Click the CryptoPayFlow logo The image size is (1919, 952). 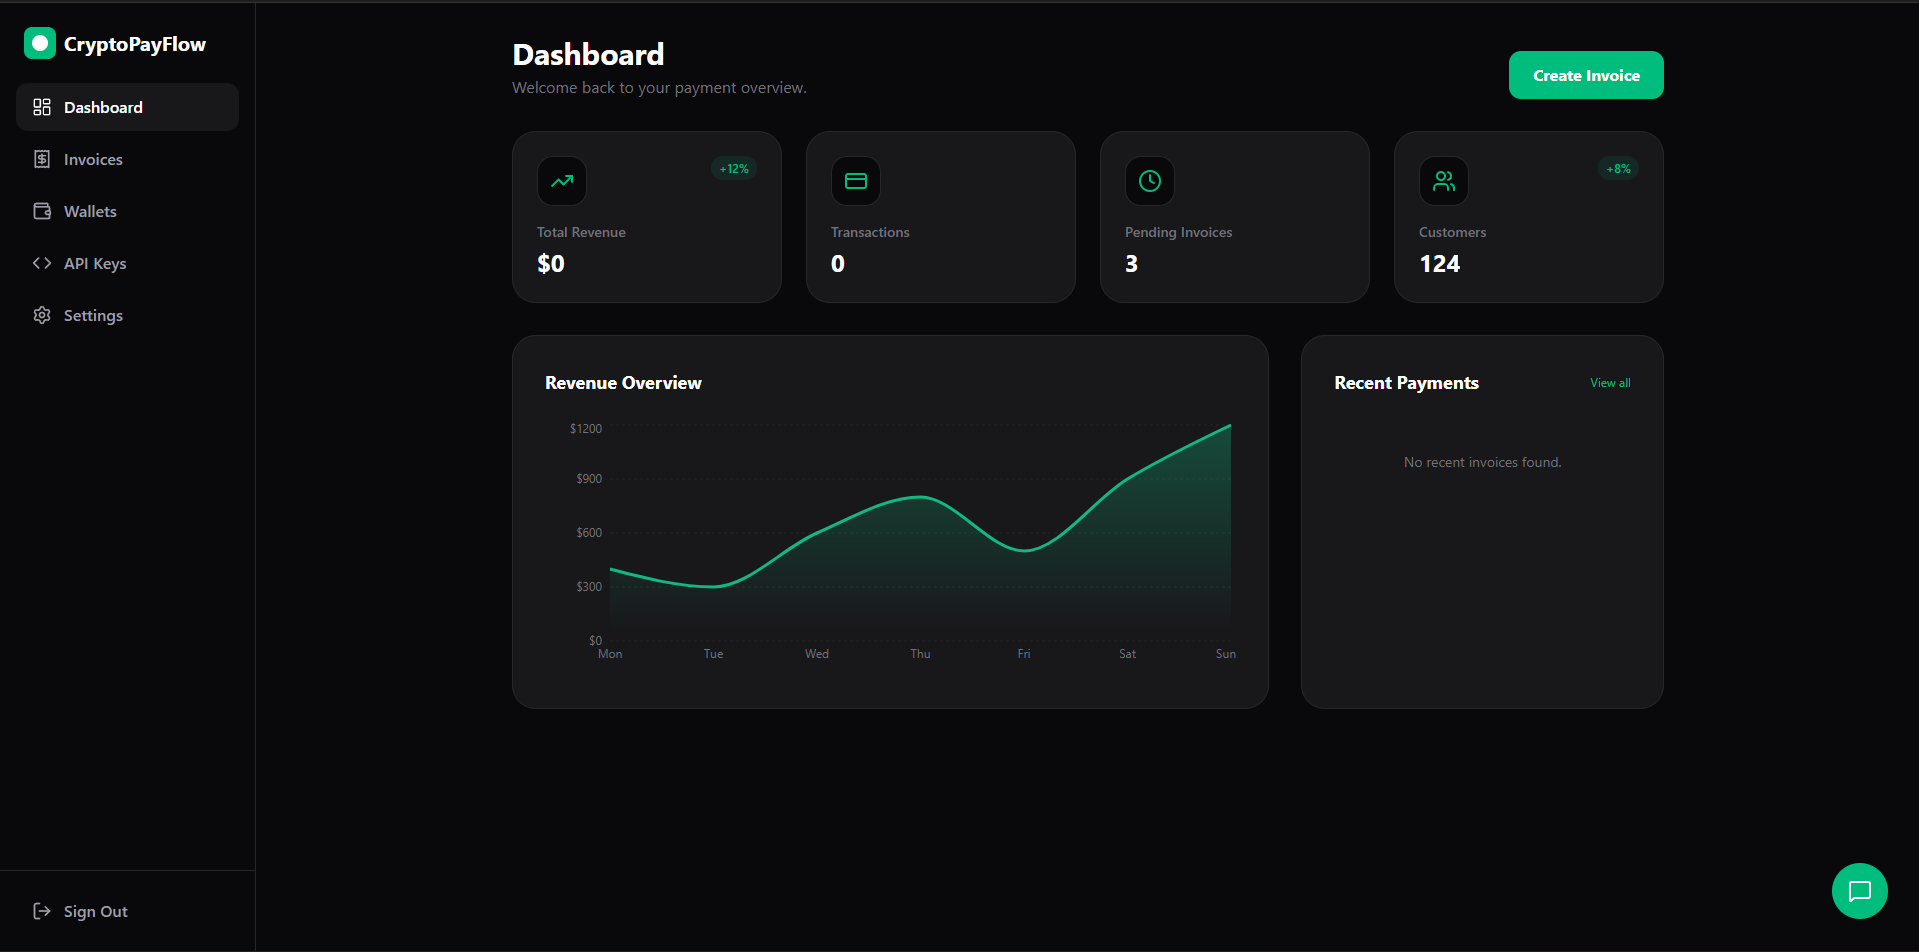[x=115, y=43]
